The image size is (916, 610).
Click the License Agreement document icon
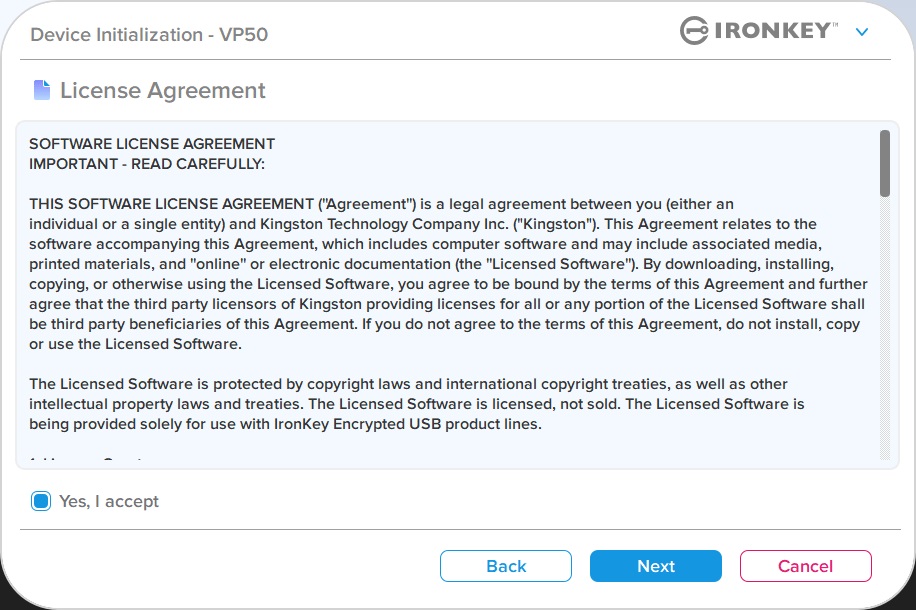[41, 90]
